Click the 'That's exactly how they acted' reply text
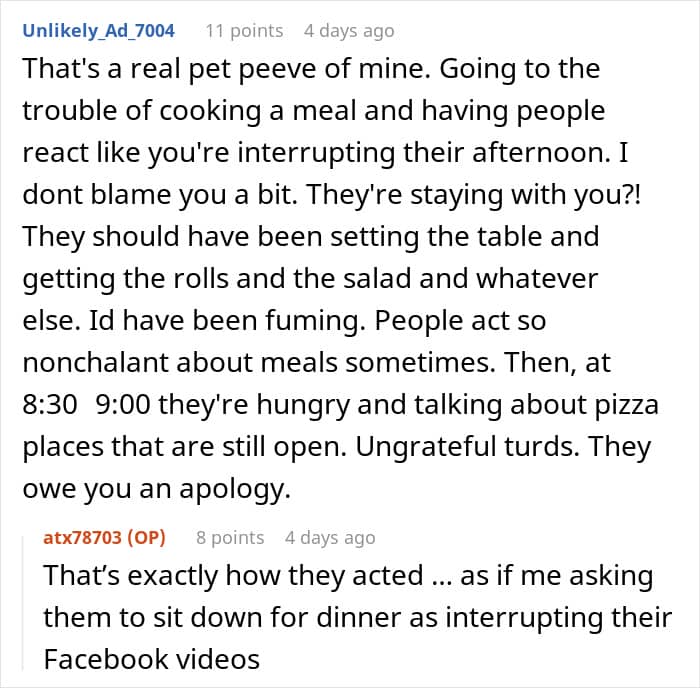The height and width of the screenshot is (688, 700). [x=233, y=575]
